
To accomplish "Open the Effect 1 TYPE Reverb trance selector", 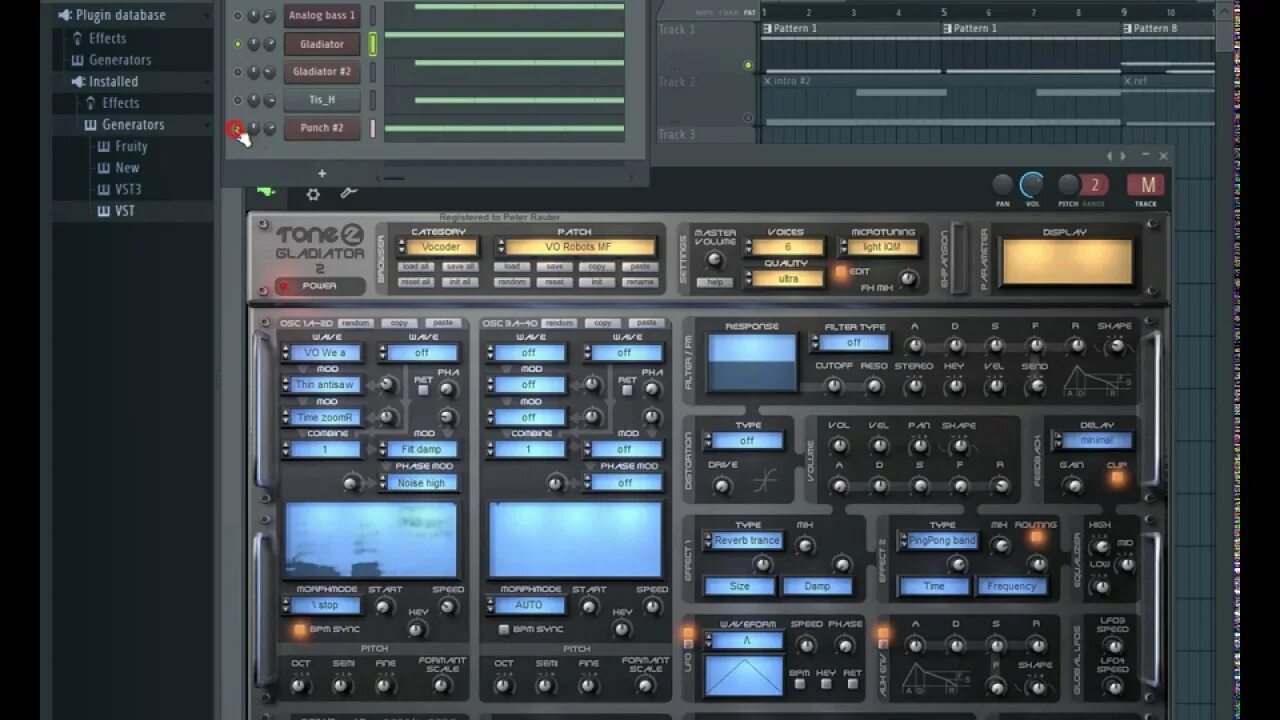I will (x=741, y=541).
